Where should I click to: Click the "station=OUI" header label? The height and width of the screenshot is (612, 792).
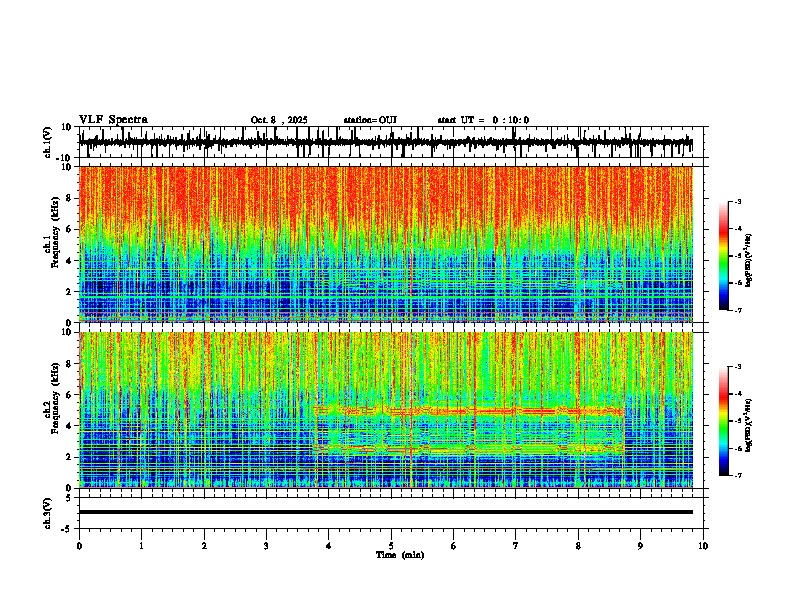click(x=370, y=120)
